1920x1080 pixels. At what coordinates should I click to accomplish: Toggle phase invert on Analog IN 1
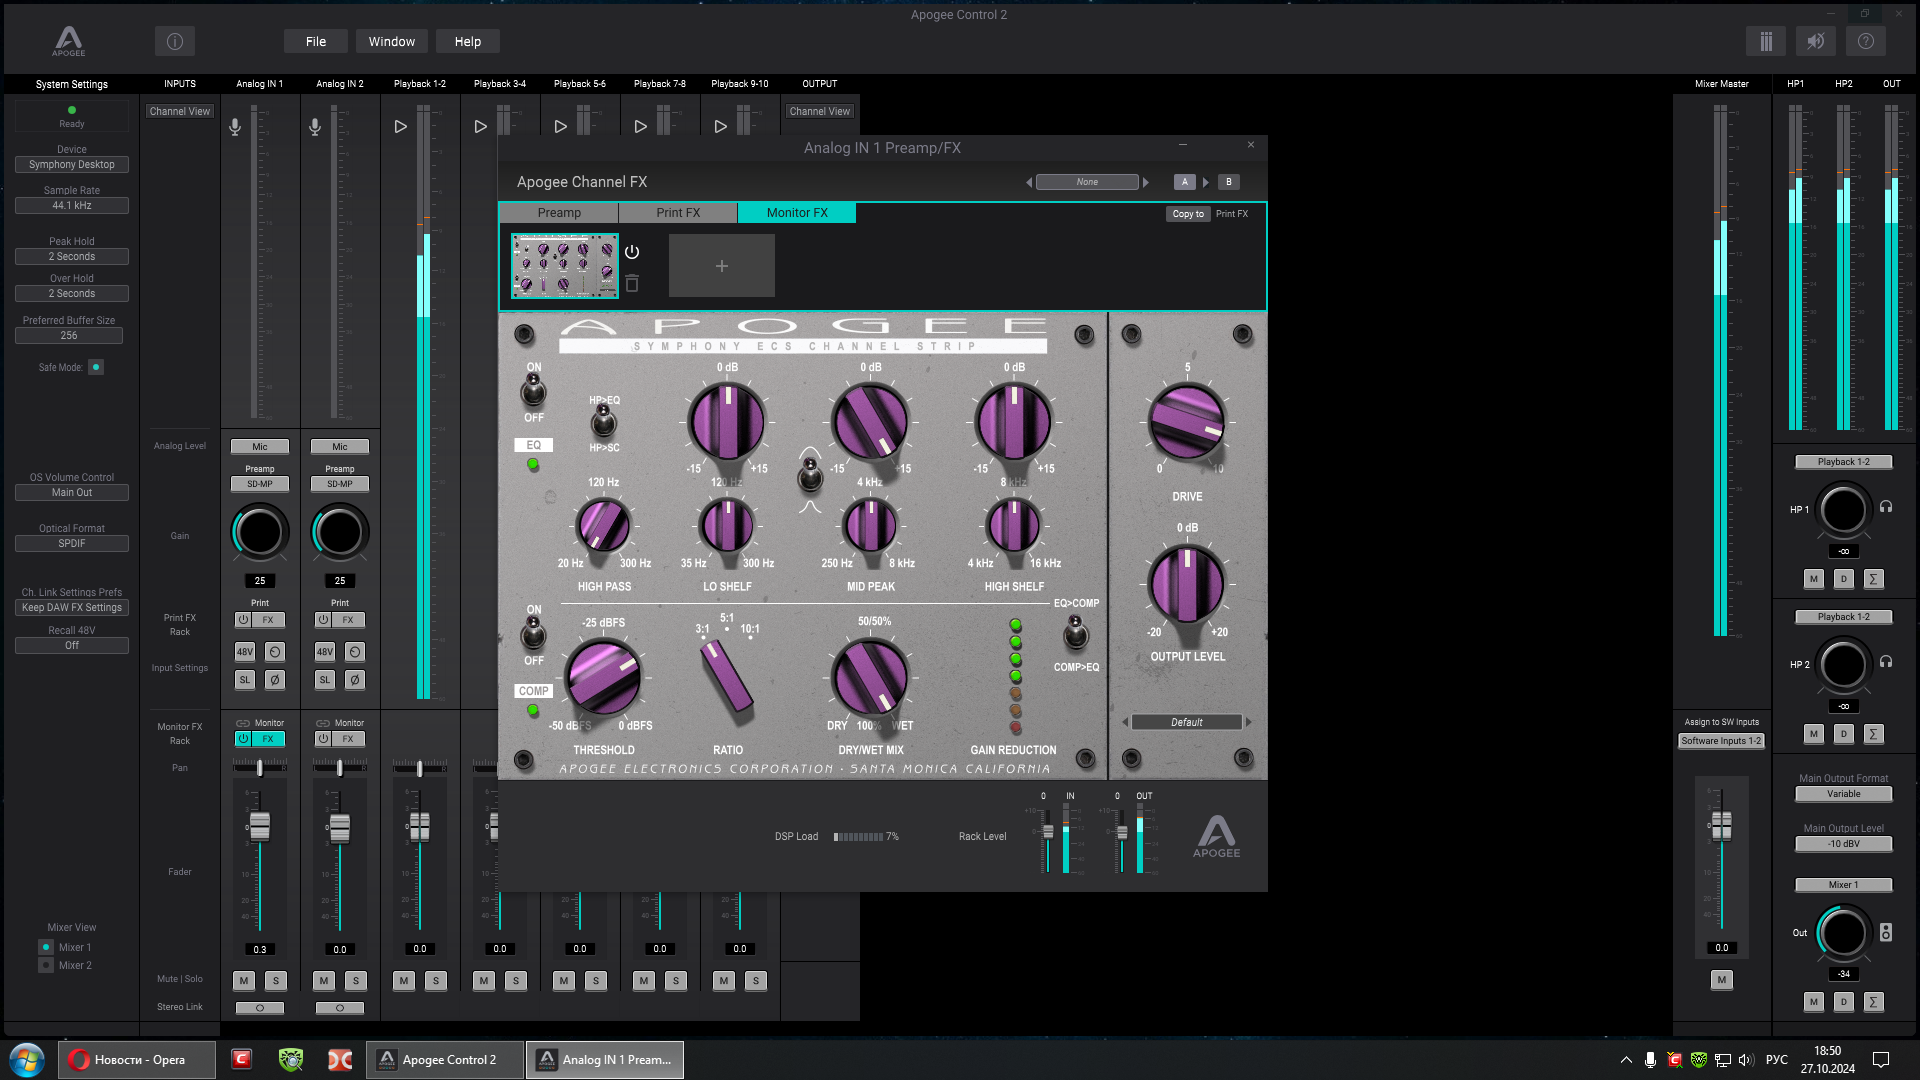(275, 680)
